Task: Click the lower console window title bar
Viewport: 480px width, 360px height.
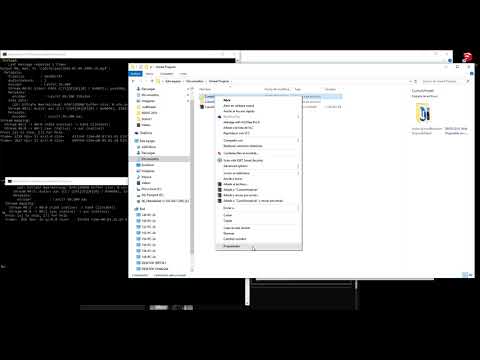Action: pyautogui.click(x=67, y=181)
